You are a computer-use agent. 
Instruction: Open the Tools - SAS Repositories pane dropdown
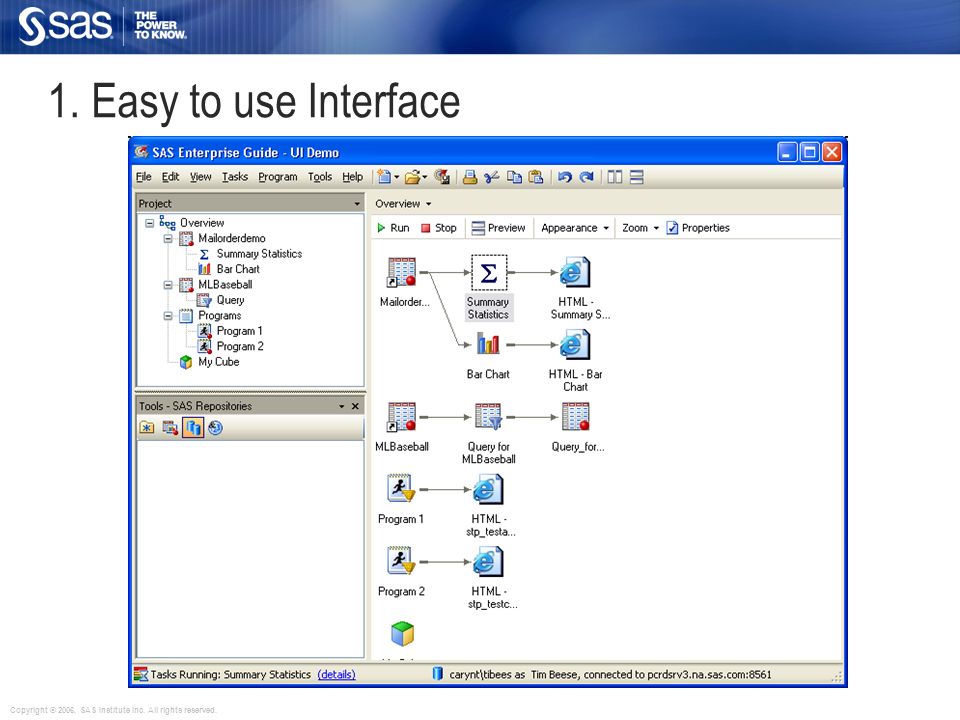342,406
